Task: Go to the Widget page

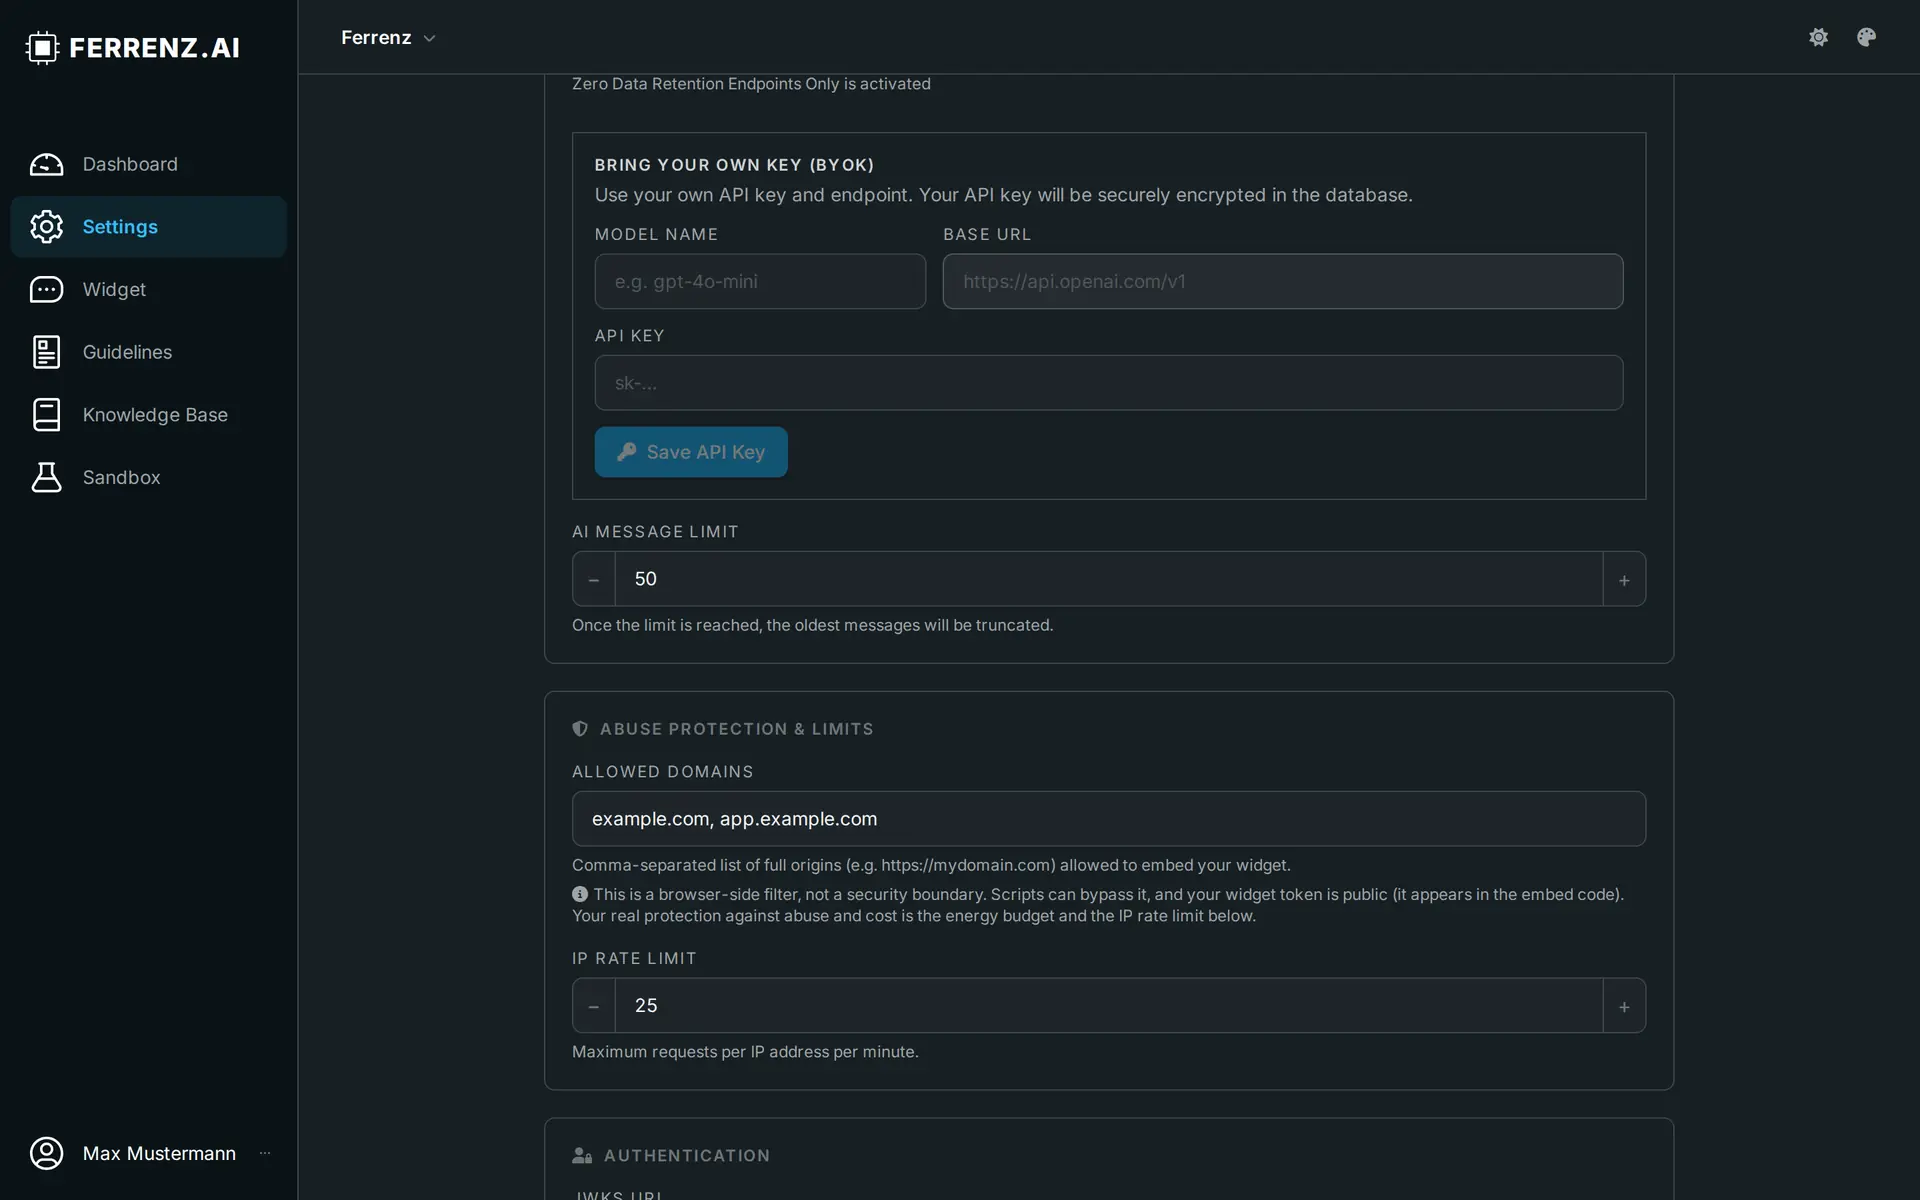Action: 149,289
